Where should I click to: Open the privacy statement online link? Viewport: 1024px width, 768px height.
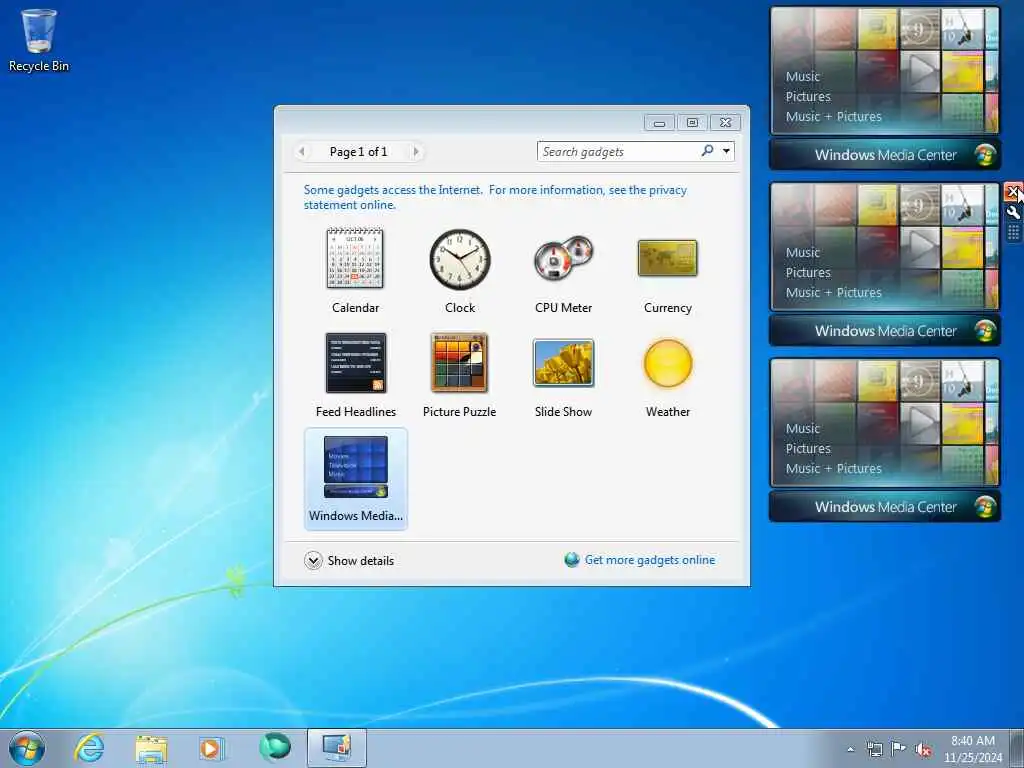pos(495,197)
